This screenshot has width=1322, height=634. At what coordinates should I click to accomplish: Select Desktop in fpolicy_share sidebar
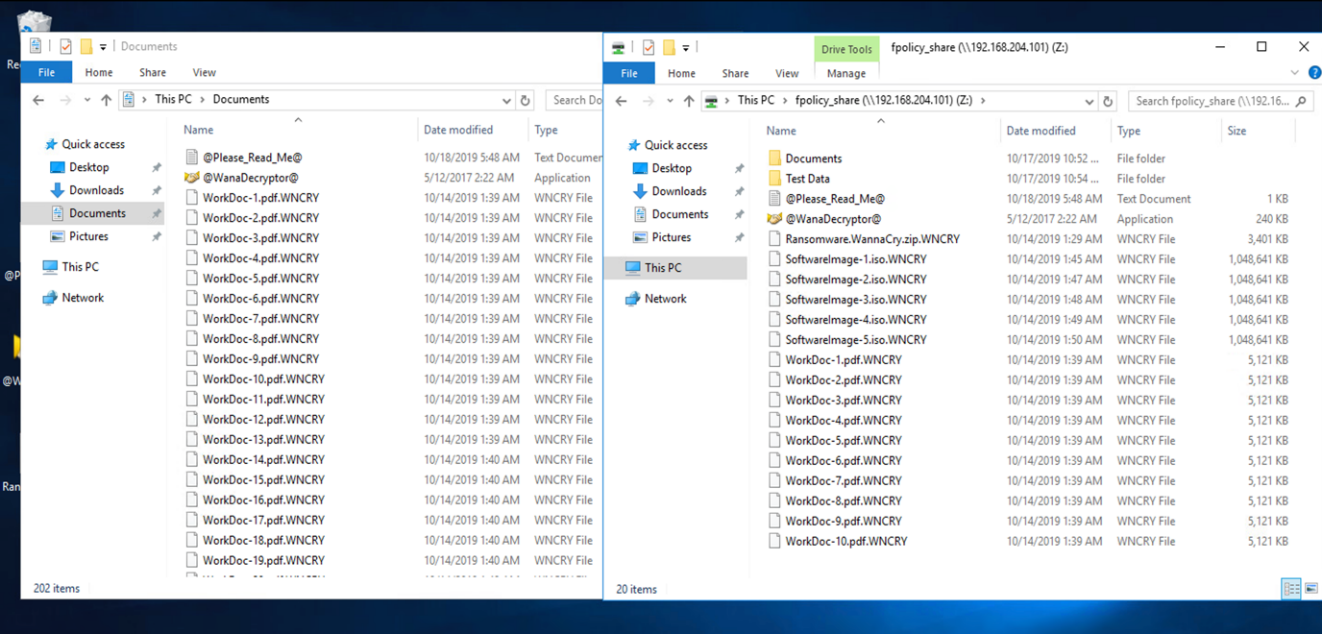pyautogui.click(x=672, y=168)
